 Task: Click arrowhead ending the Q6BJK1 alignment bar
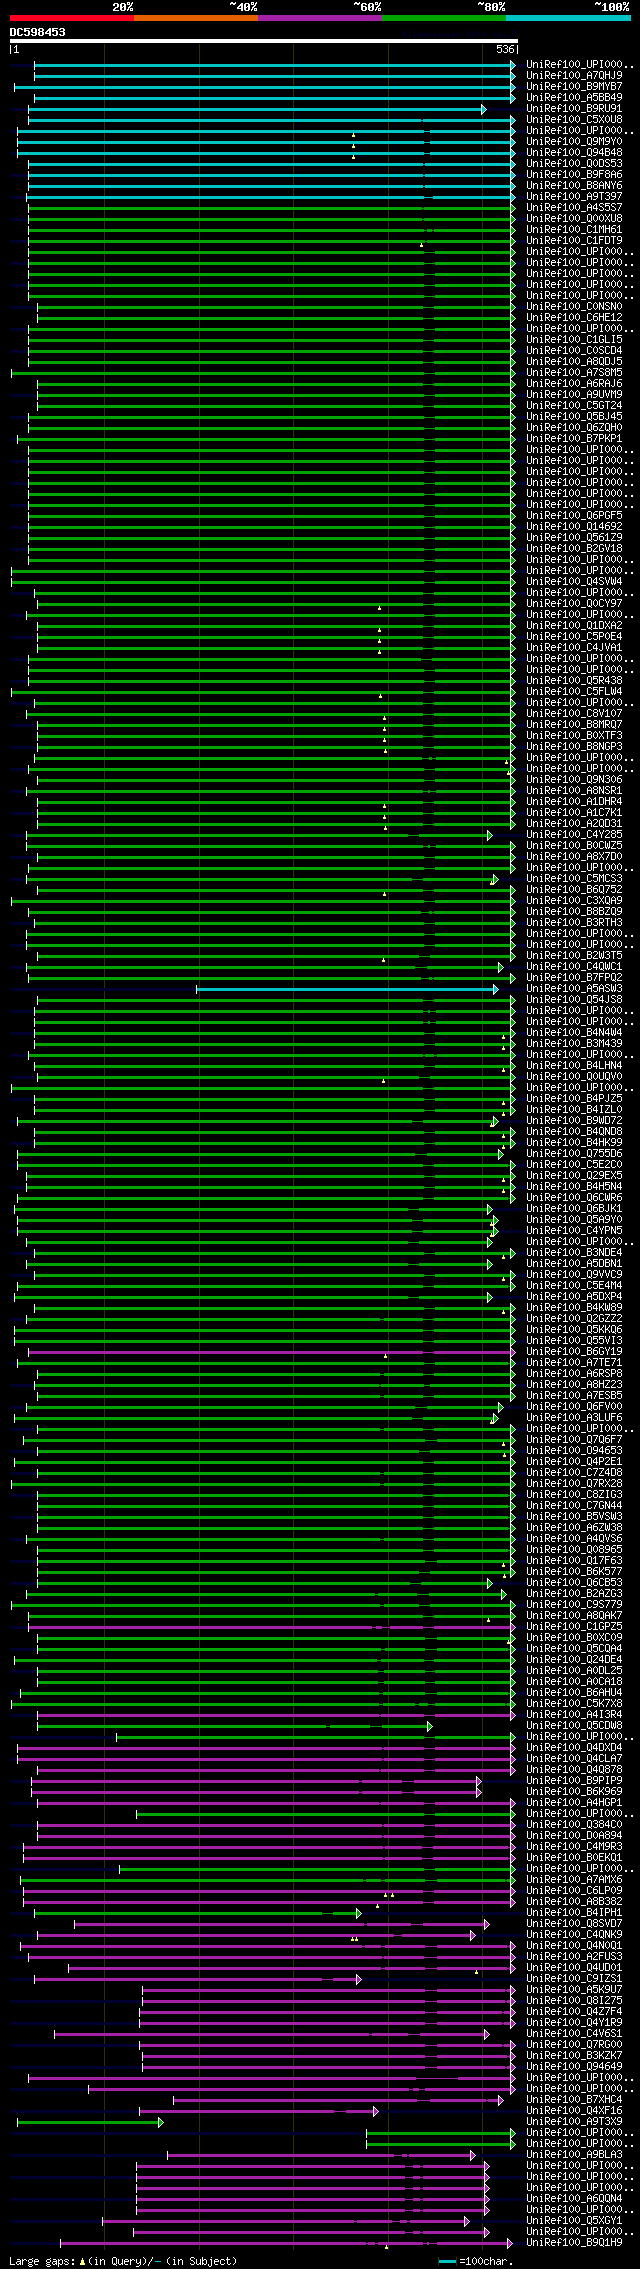[490, 1209]
